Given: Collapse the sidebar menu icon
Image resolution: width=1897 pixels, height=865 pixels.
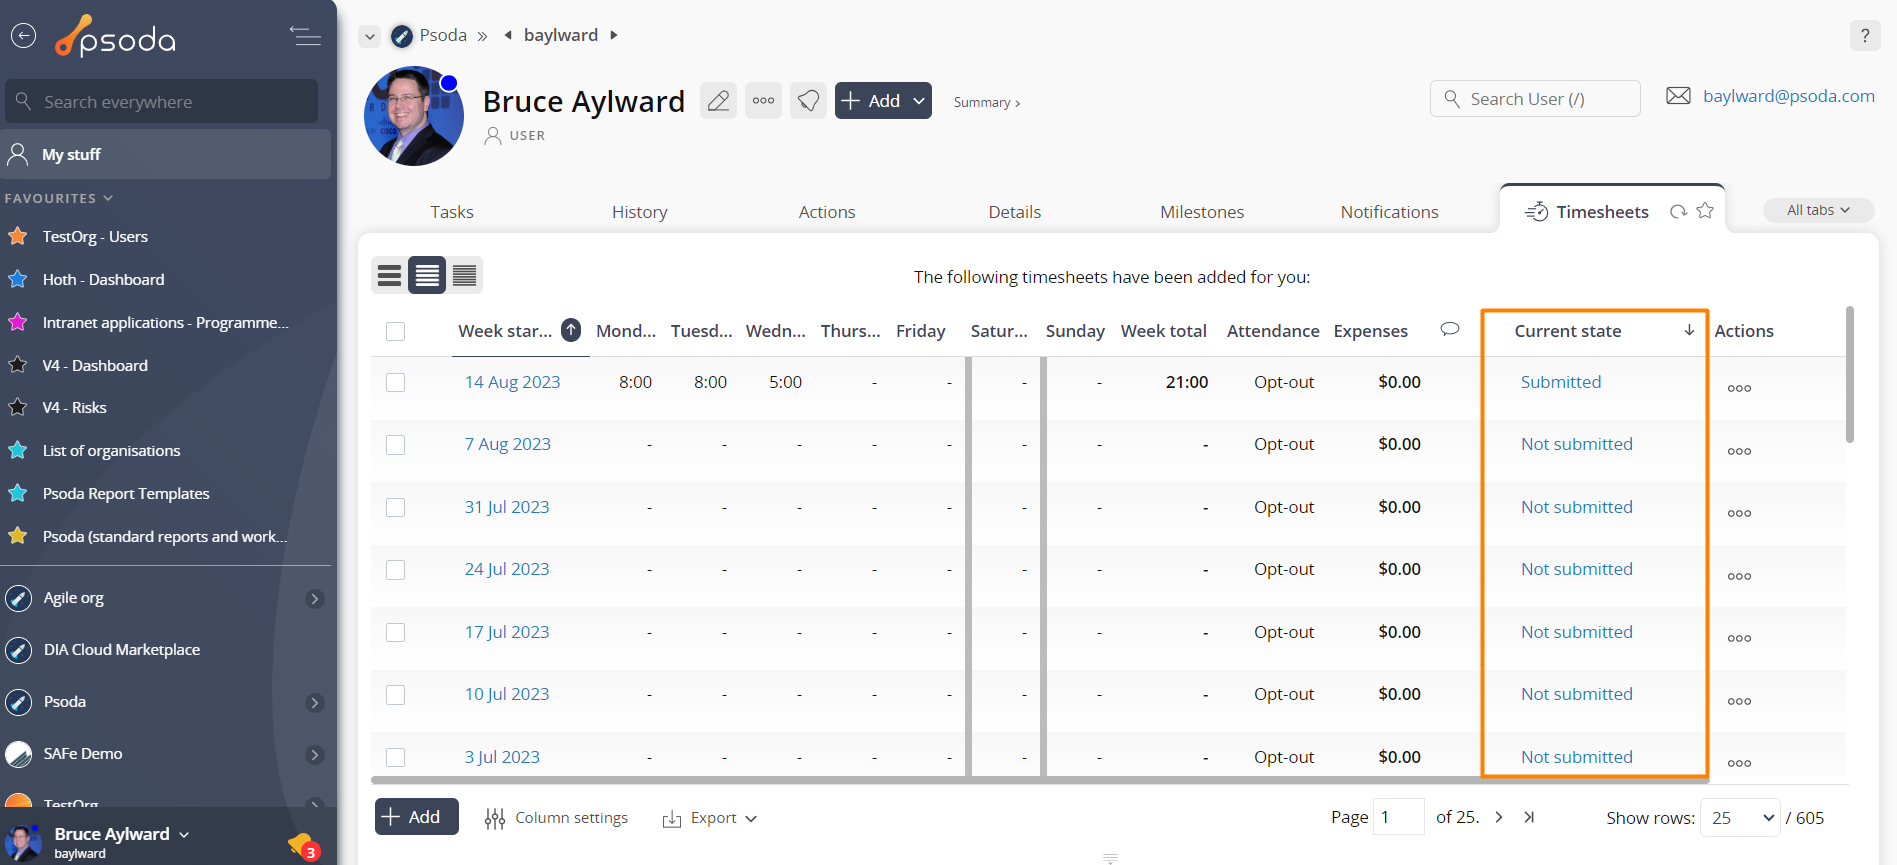Looking at the screenshot, I should [305, 36].
